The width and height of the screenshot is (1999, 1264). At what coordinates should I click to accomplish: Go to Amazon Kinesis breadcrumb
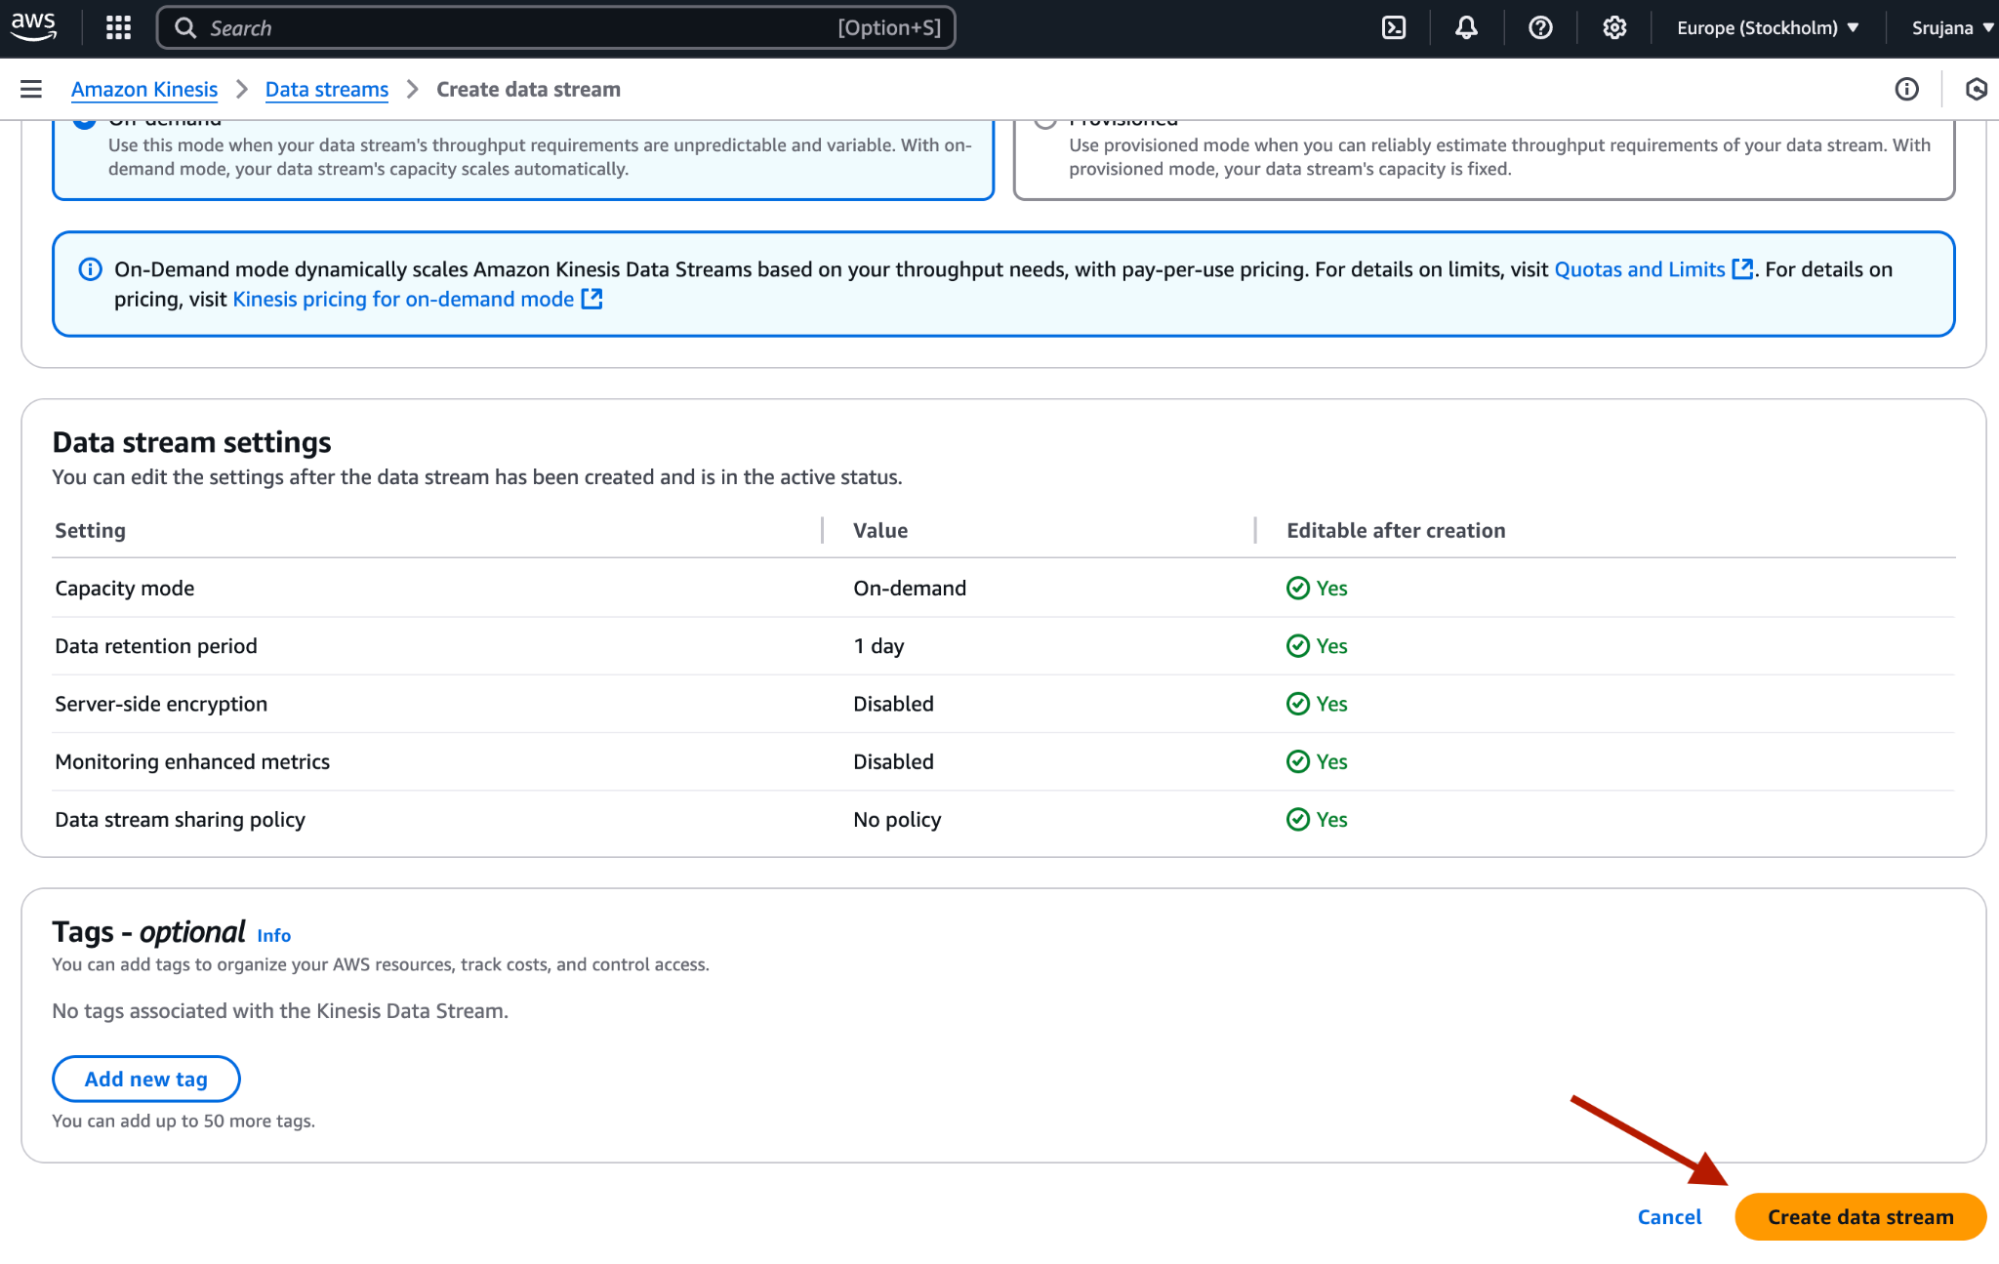(144, 89)
